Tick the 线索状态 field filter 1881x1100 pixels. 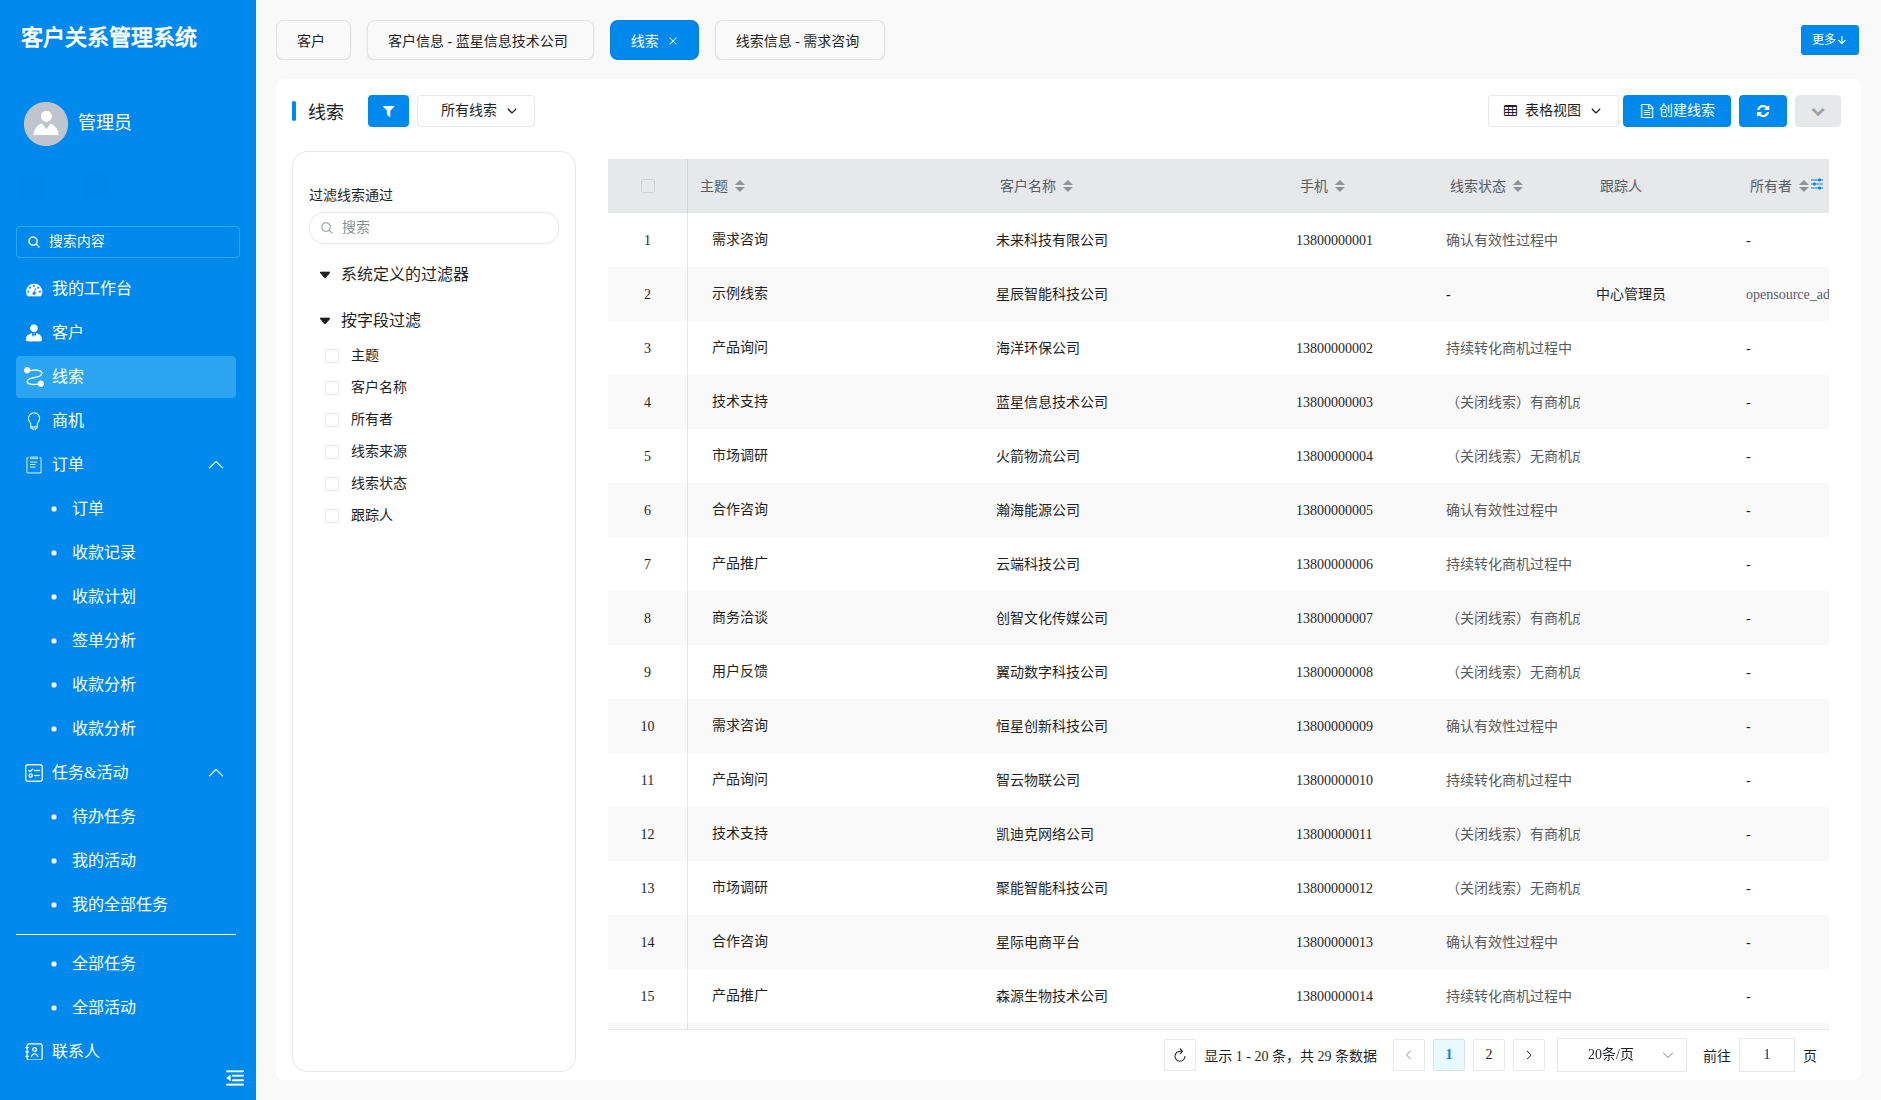(x=332, y=484)
